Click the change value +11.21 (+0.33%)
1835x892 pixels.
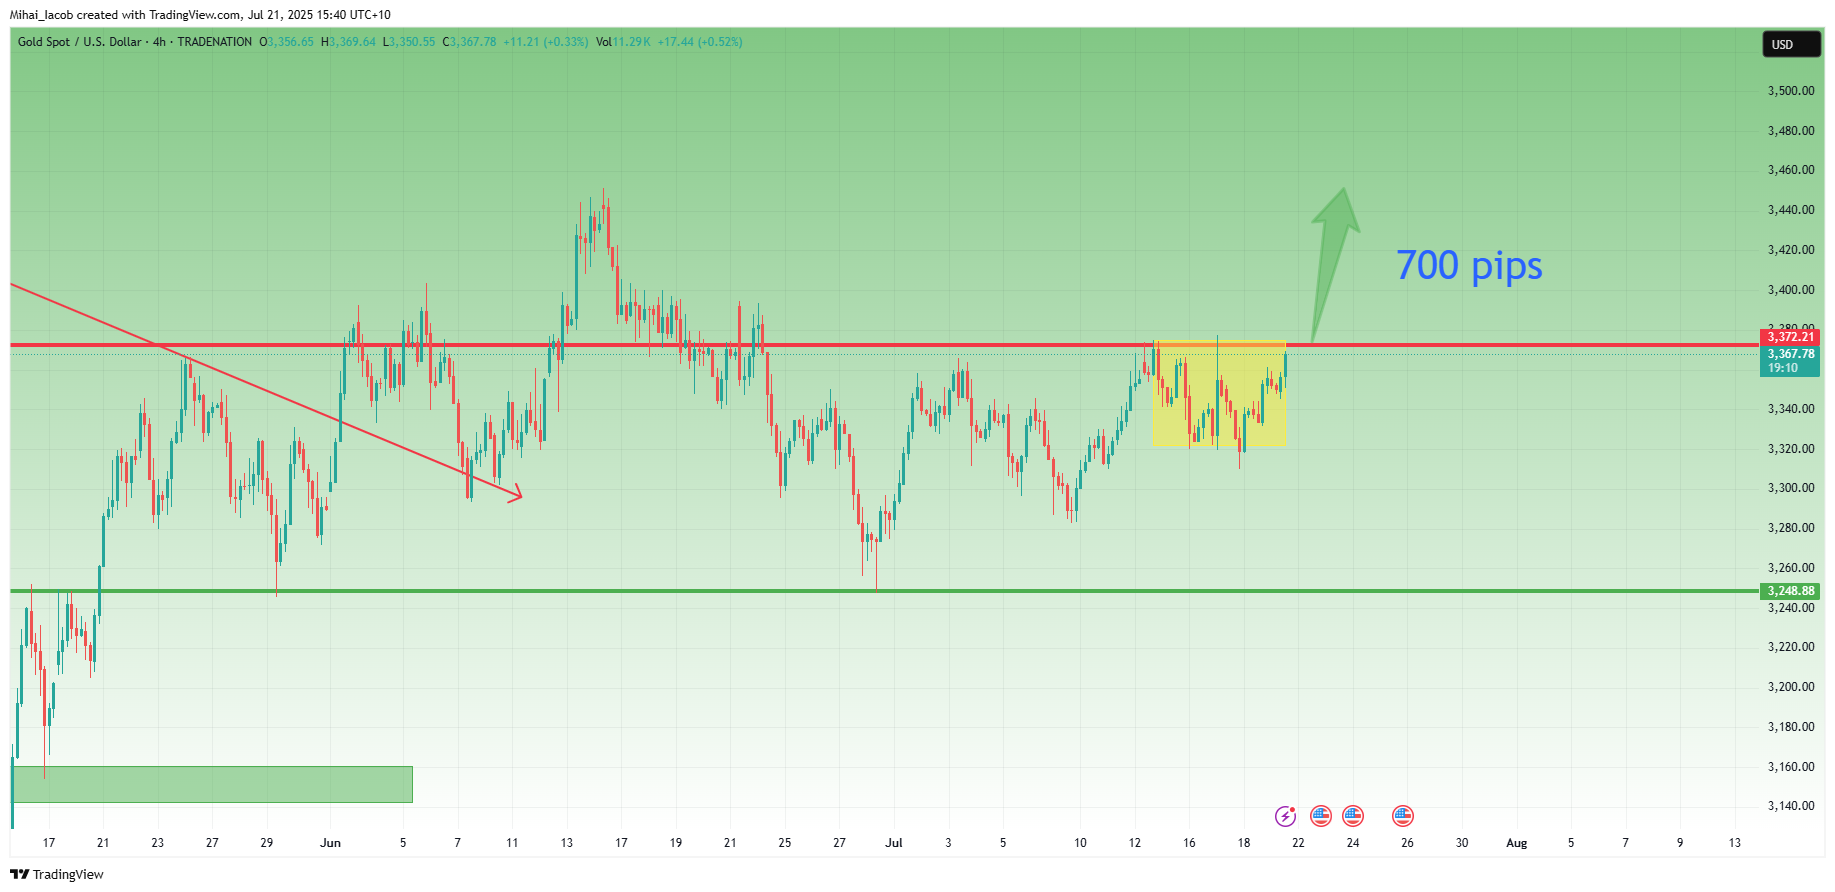pos(545,42)
